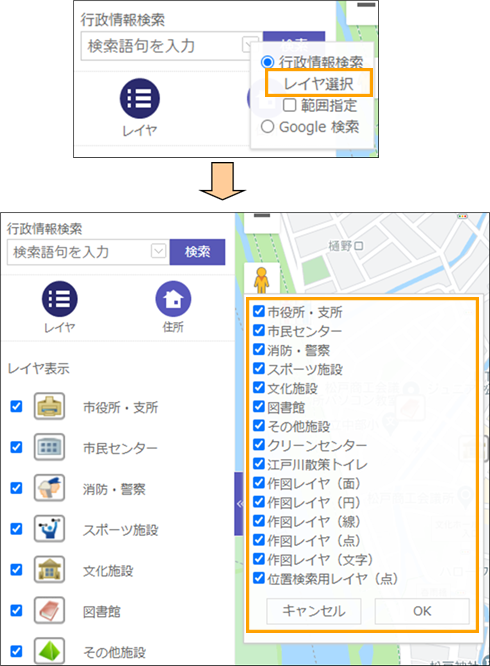490x666 pixels.
Task: Open the search options dropdown arrow in the lower panel
Action: click(158, 251)
